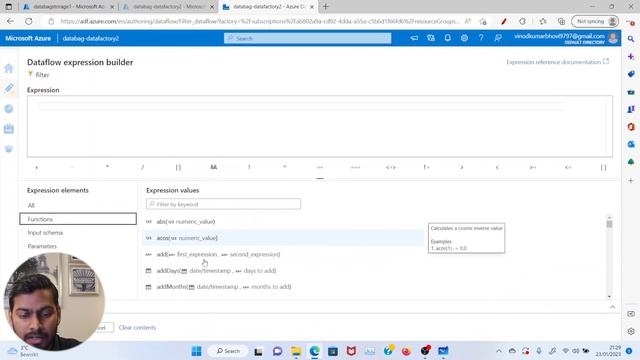
Task: Go back with the browser back arrow
Action: (x=10, y=21)
